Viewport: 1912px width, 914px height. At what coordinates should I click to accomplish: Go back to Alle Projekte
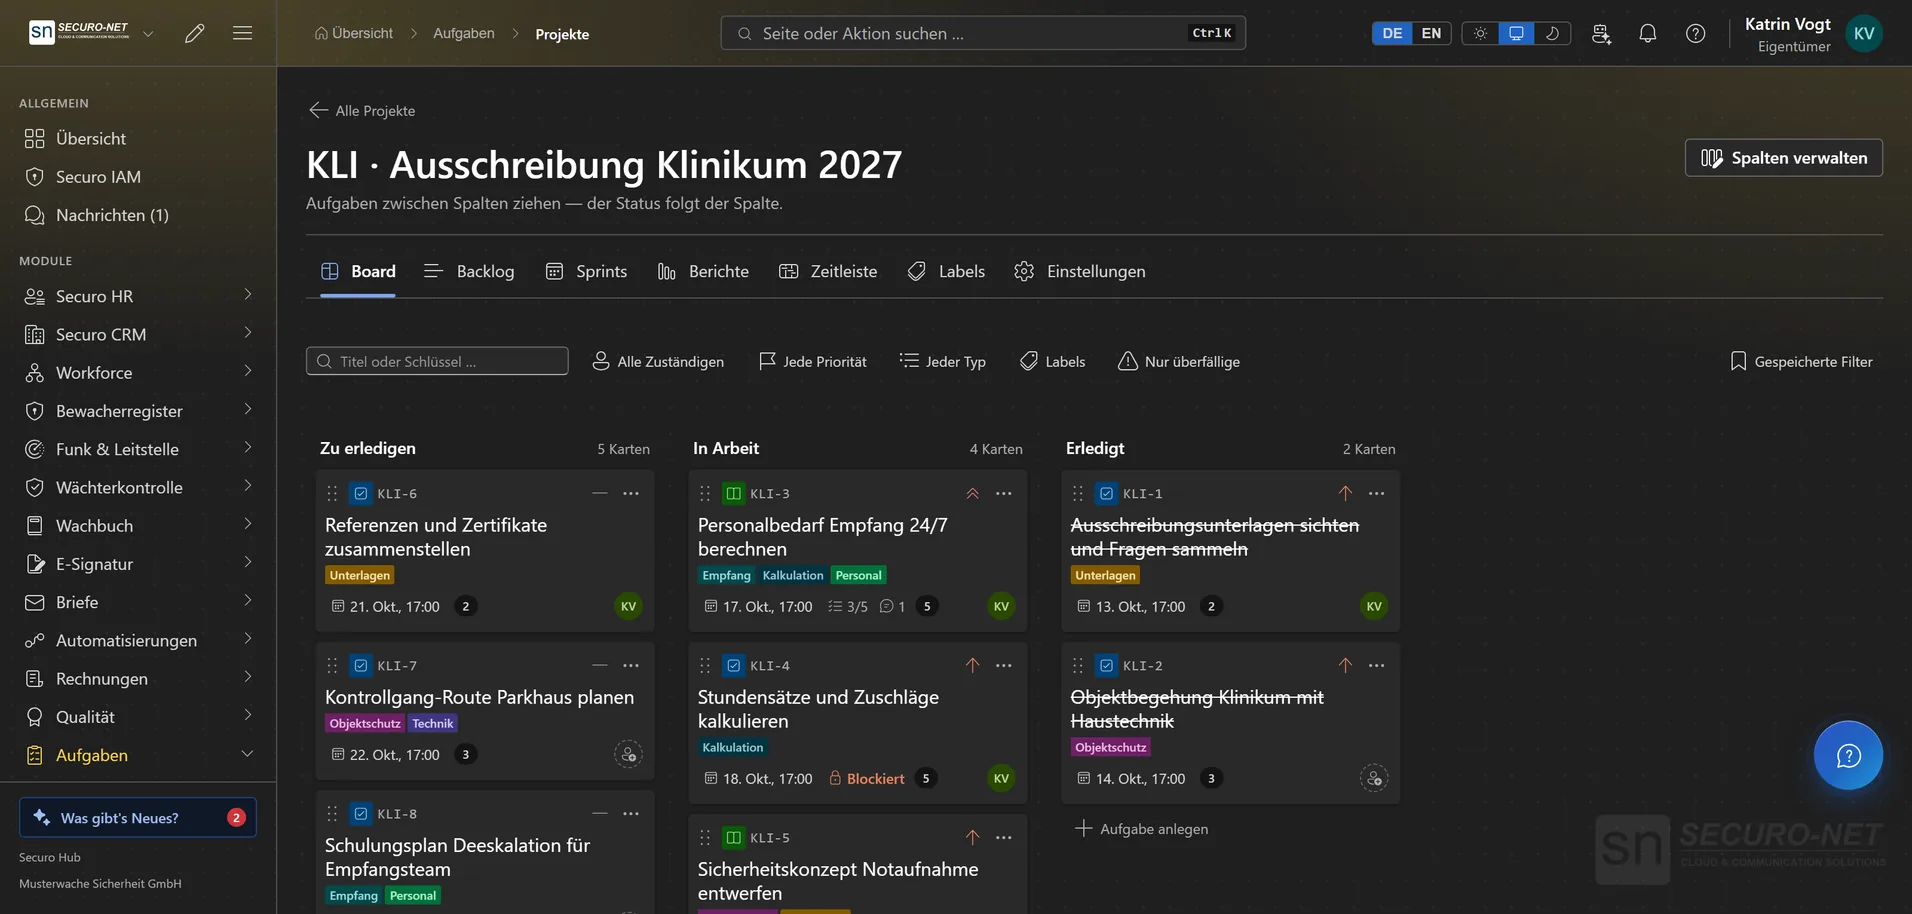point(362,110)
